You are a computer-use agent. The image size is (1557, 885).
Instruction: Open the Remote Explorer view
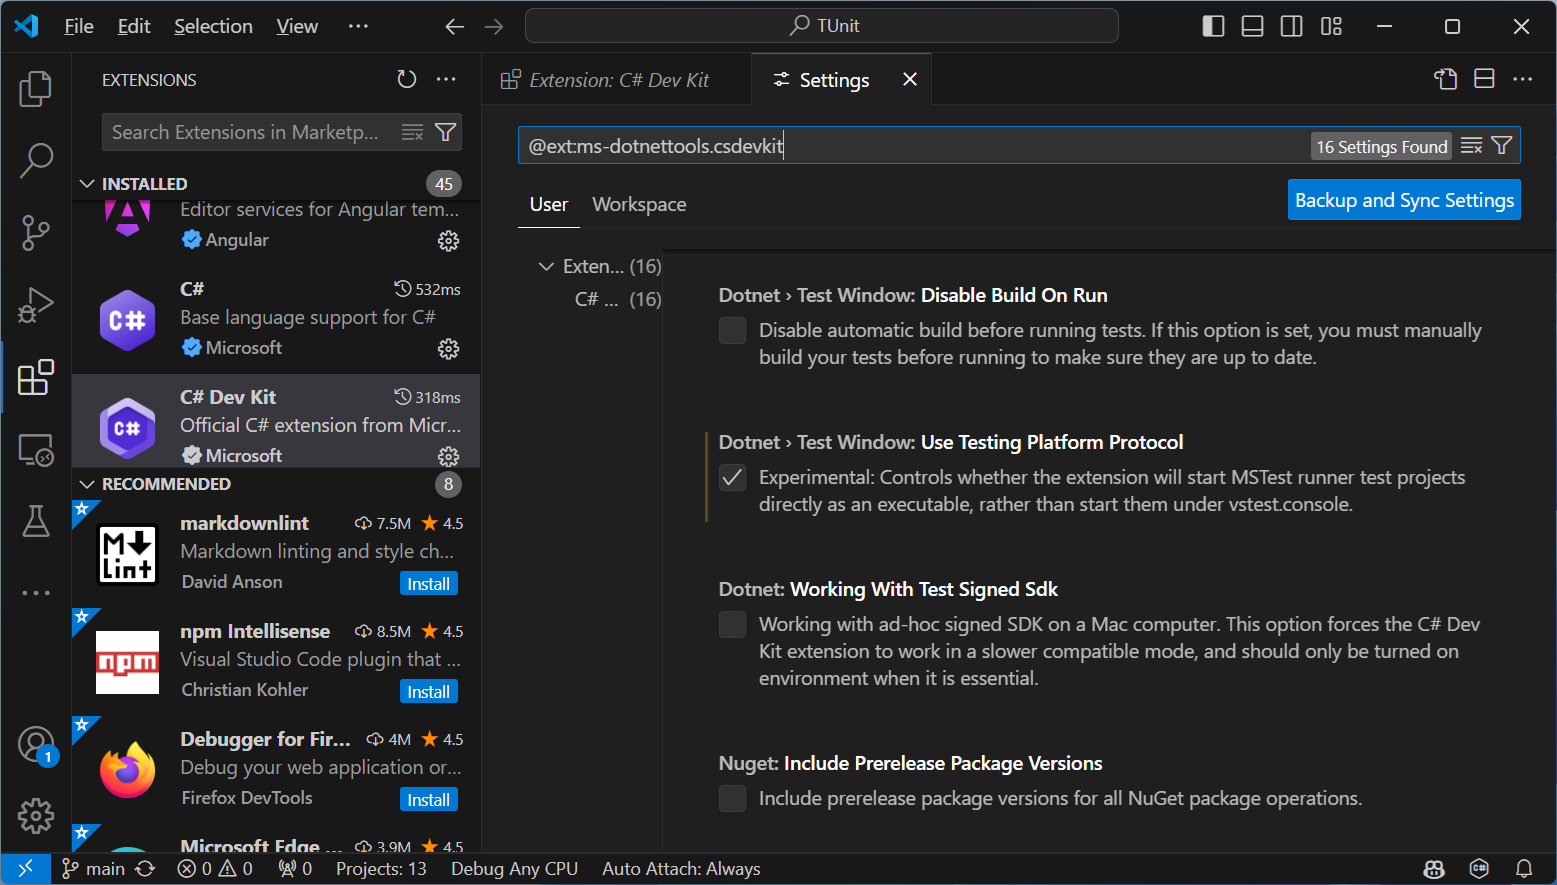36,450
